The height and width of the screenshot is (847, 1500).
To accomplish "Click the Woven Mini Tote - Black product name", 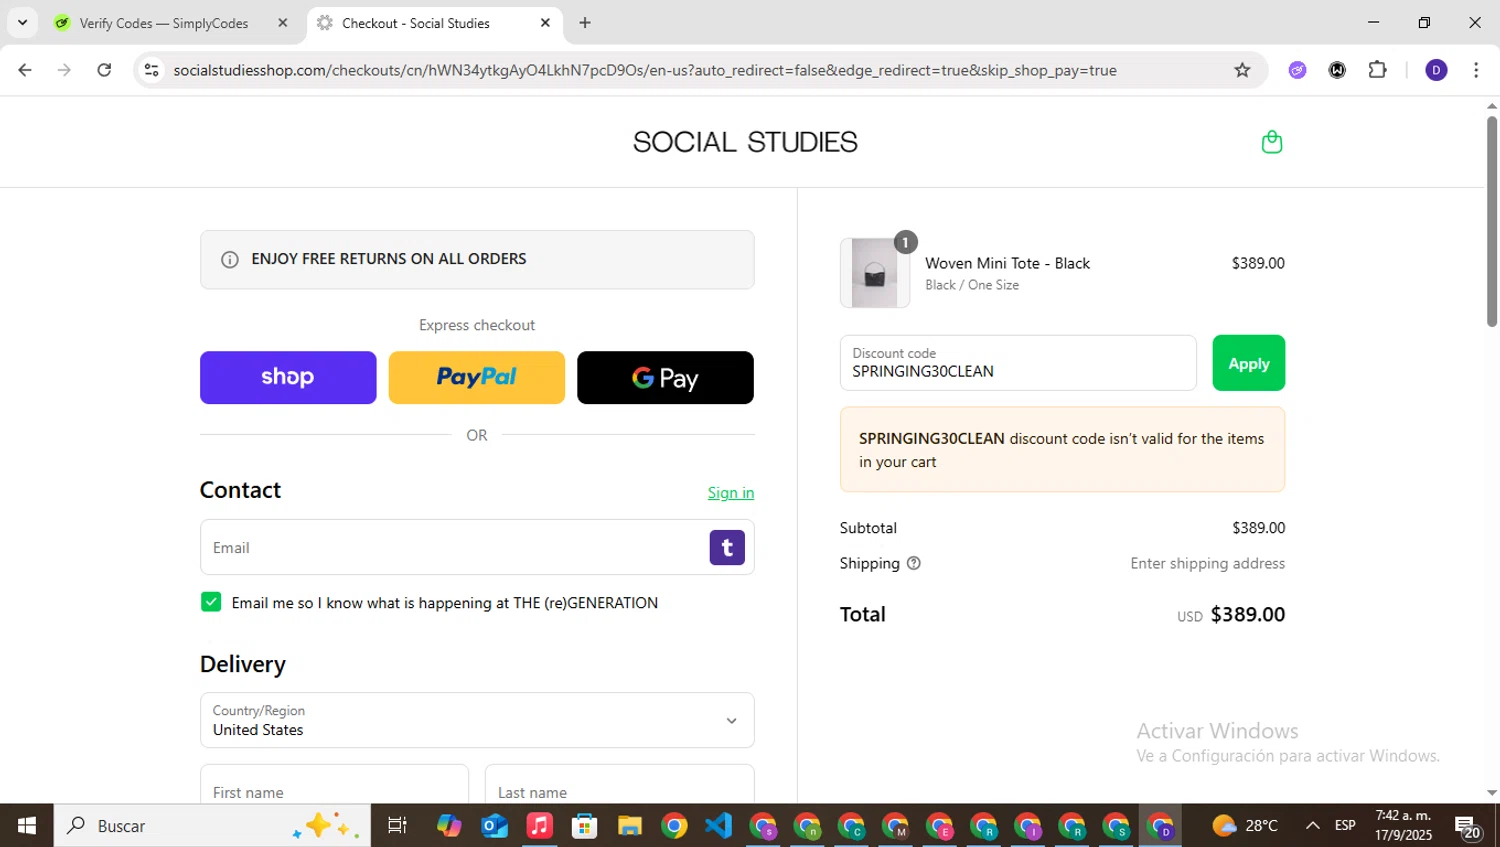I will point(1007,263).
